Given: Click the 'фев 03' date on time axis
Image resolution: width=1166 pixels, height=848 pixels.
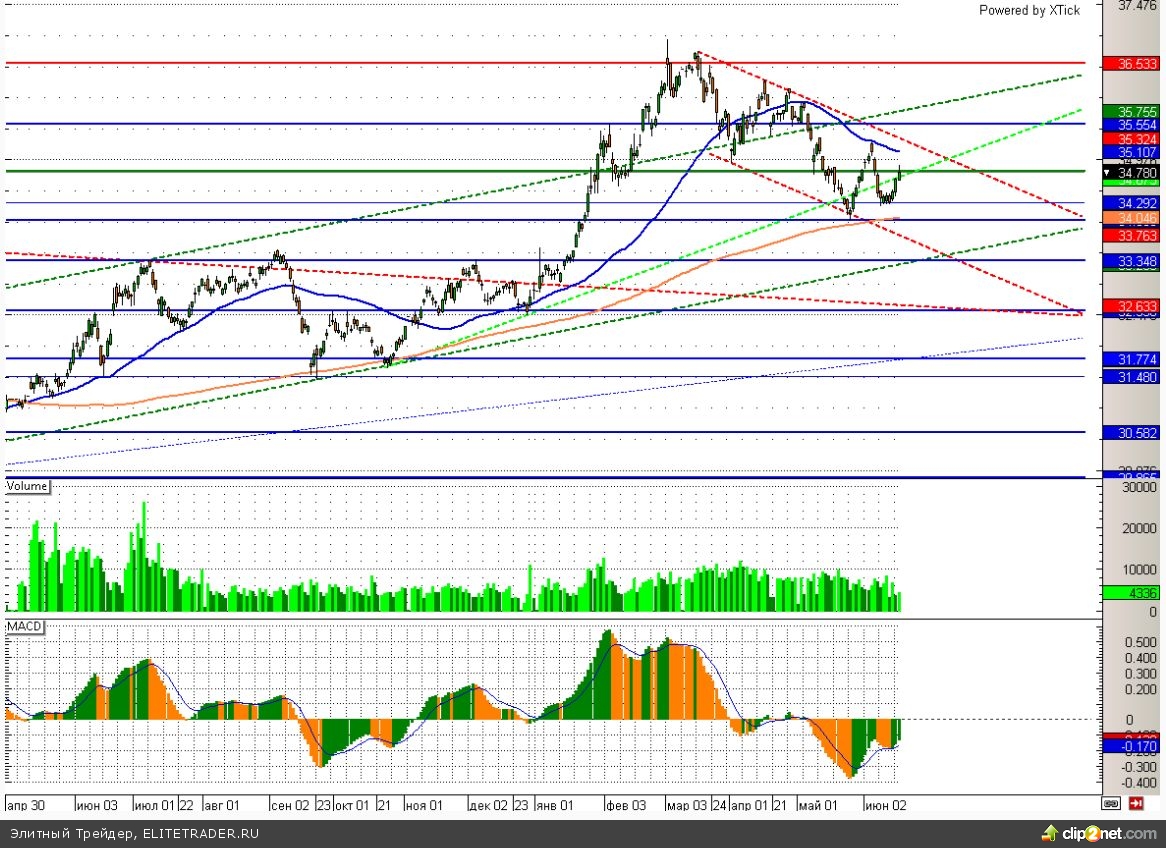Looking at the screenshot, I should pyautogui.click(x=625, y=804).
